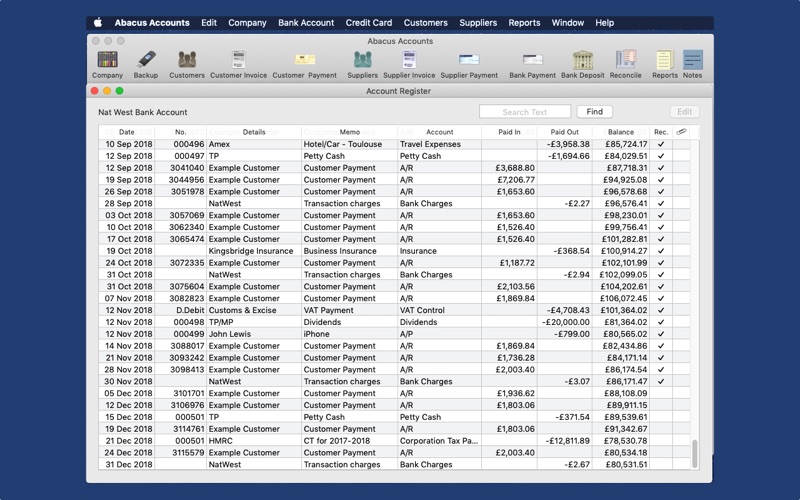Open the Edit menu
Viewport: 800px width, 500px height.
209,22
